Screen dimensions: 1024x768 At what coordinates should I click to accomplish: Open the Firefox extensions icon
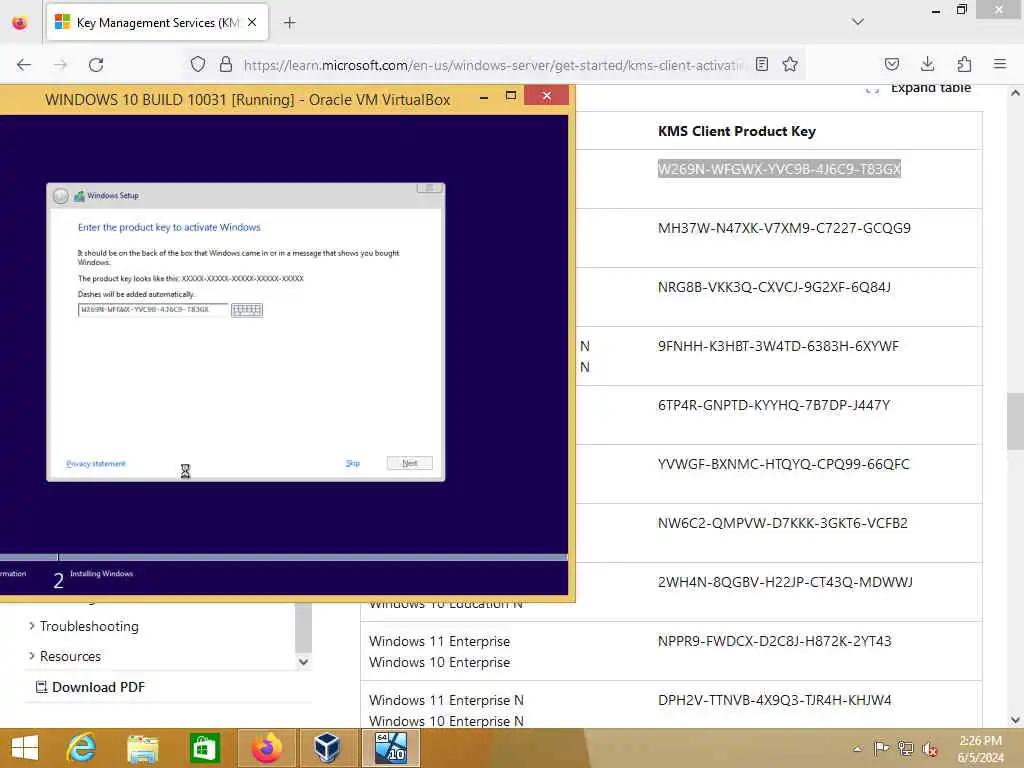pos(964,64)
